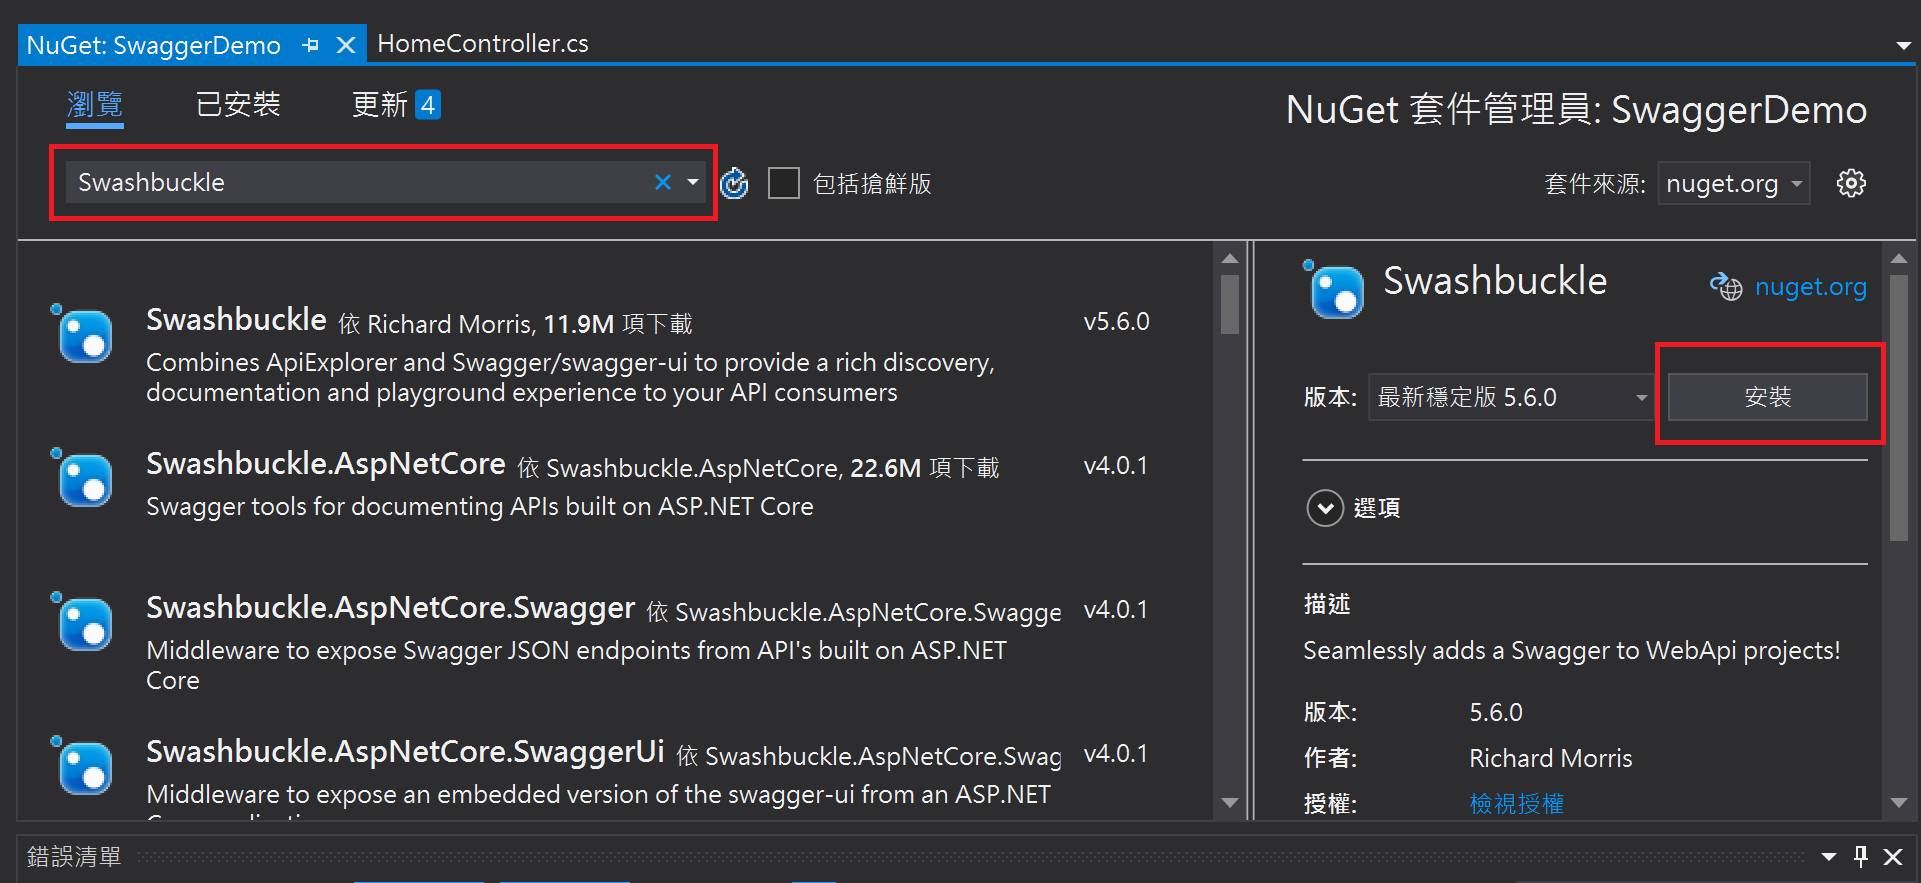Open 檢視授權 license link
This screenshot has height=883, width=1921.
[x=1516, y=804]
